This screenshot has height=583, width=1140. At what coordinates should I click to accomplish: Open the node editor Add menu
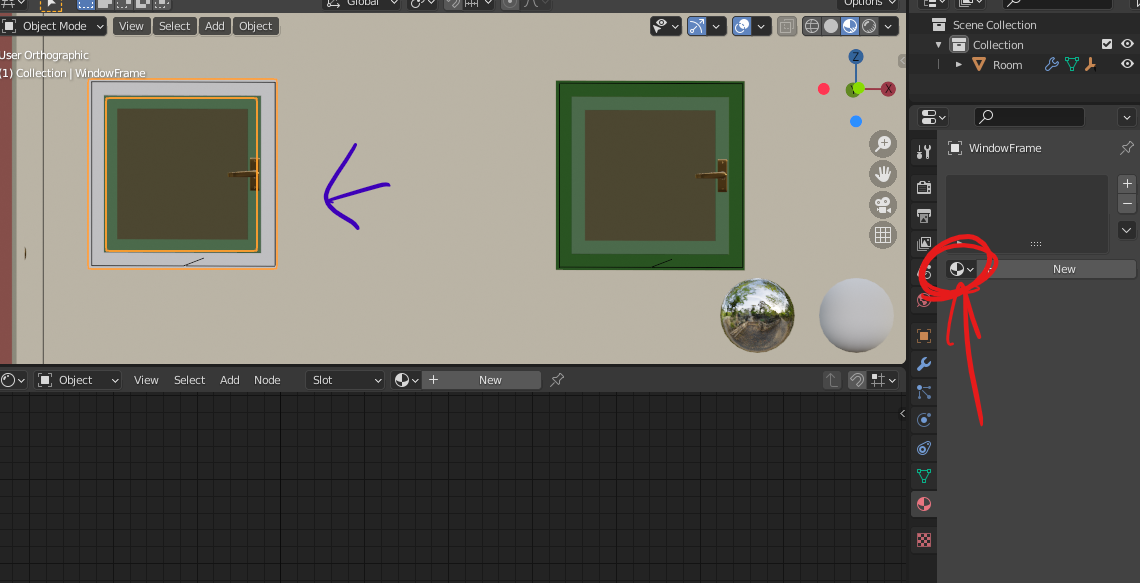tap(230, 380)
